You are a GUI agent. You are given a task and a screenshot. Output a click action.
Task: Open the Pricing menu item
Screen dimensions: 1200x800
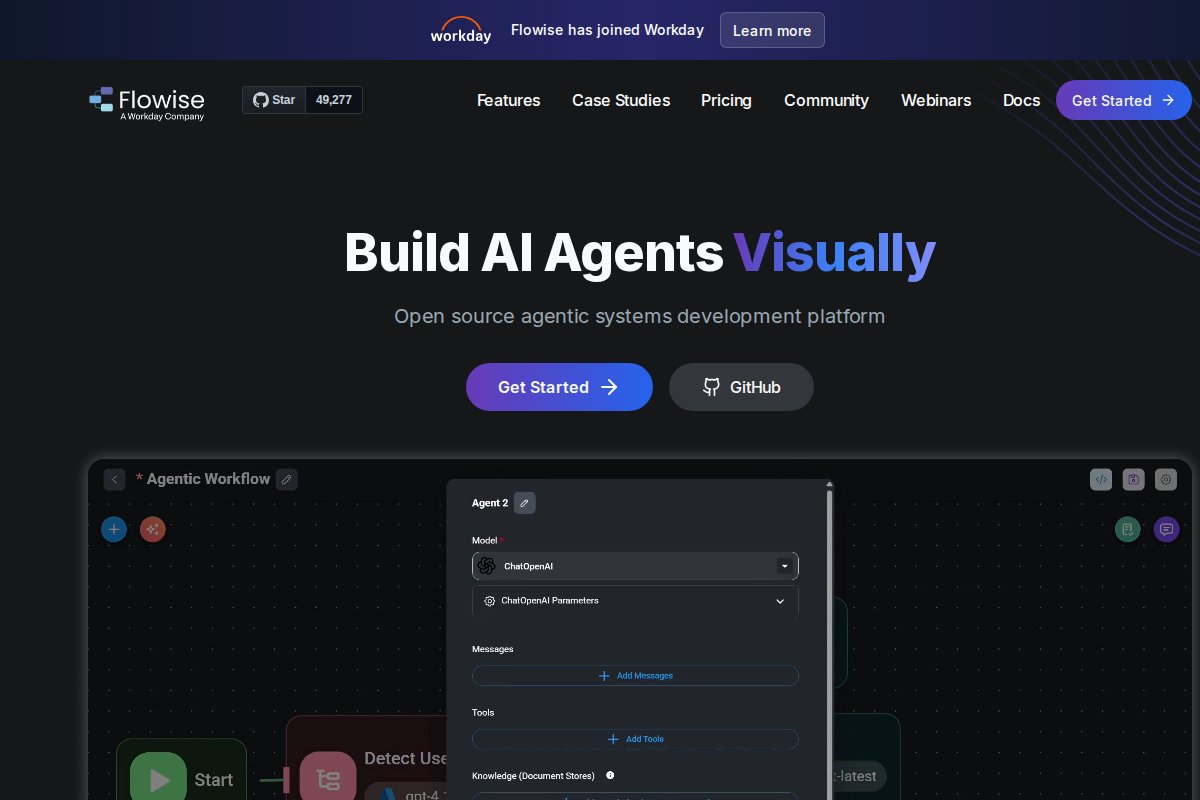726,100
